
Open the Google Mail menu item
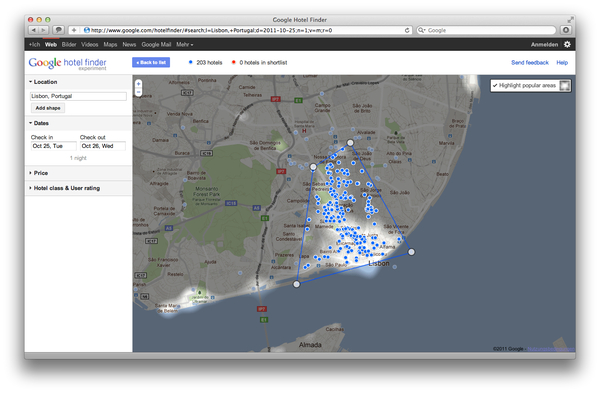click(156, 44)
